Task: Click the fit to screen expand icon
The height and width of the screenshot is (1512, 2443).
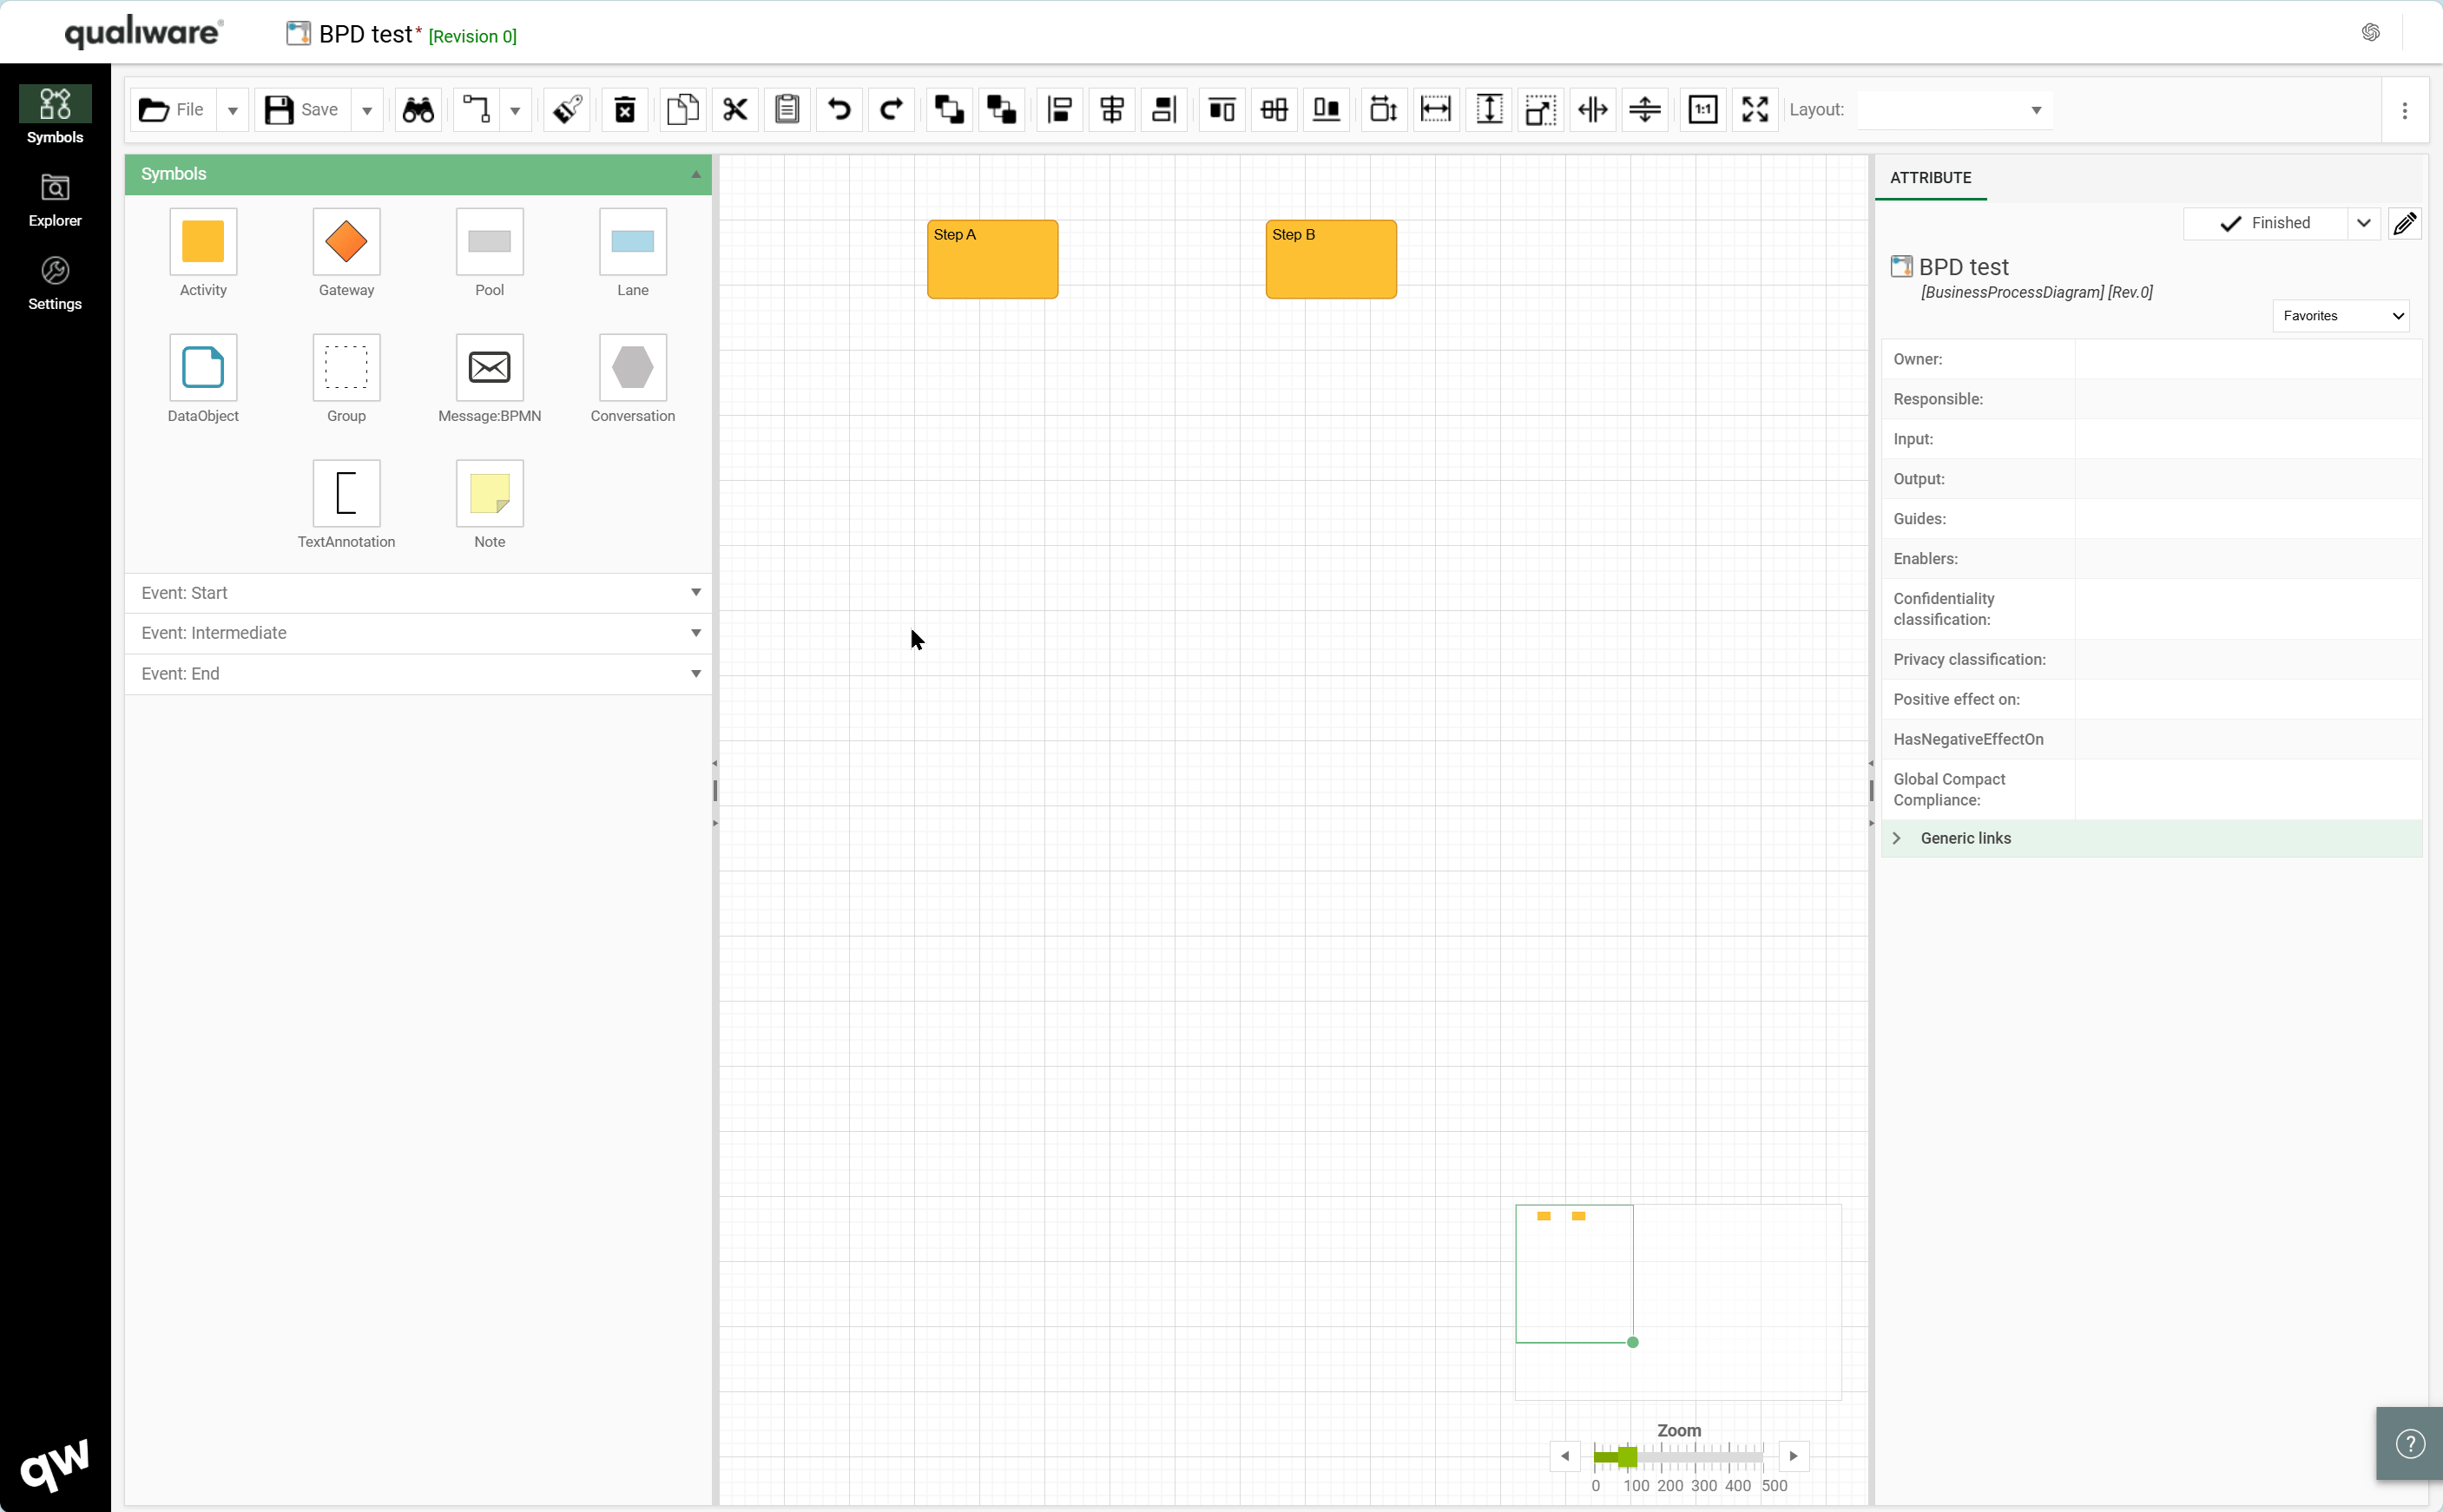Action: [x=1755, y=110]
